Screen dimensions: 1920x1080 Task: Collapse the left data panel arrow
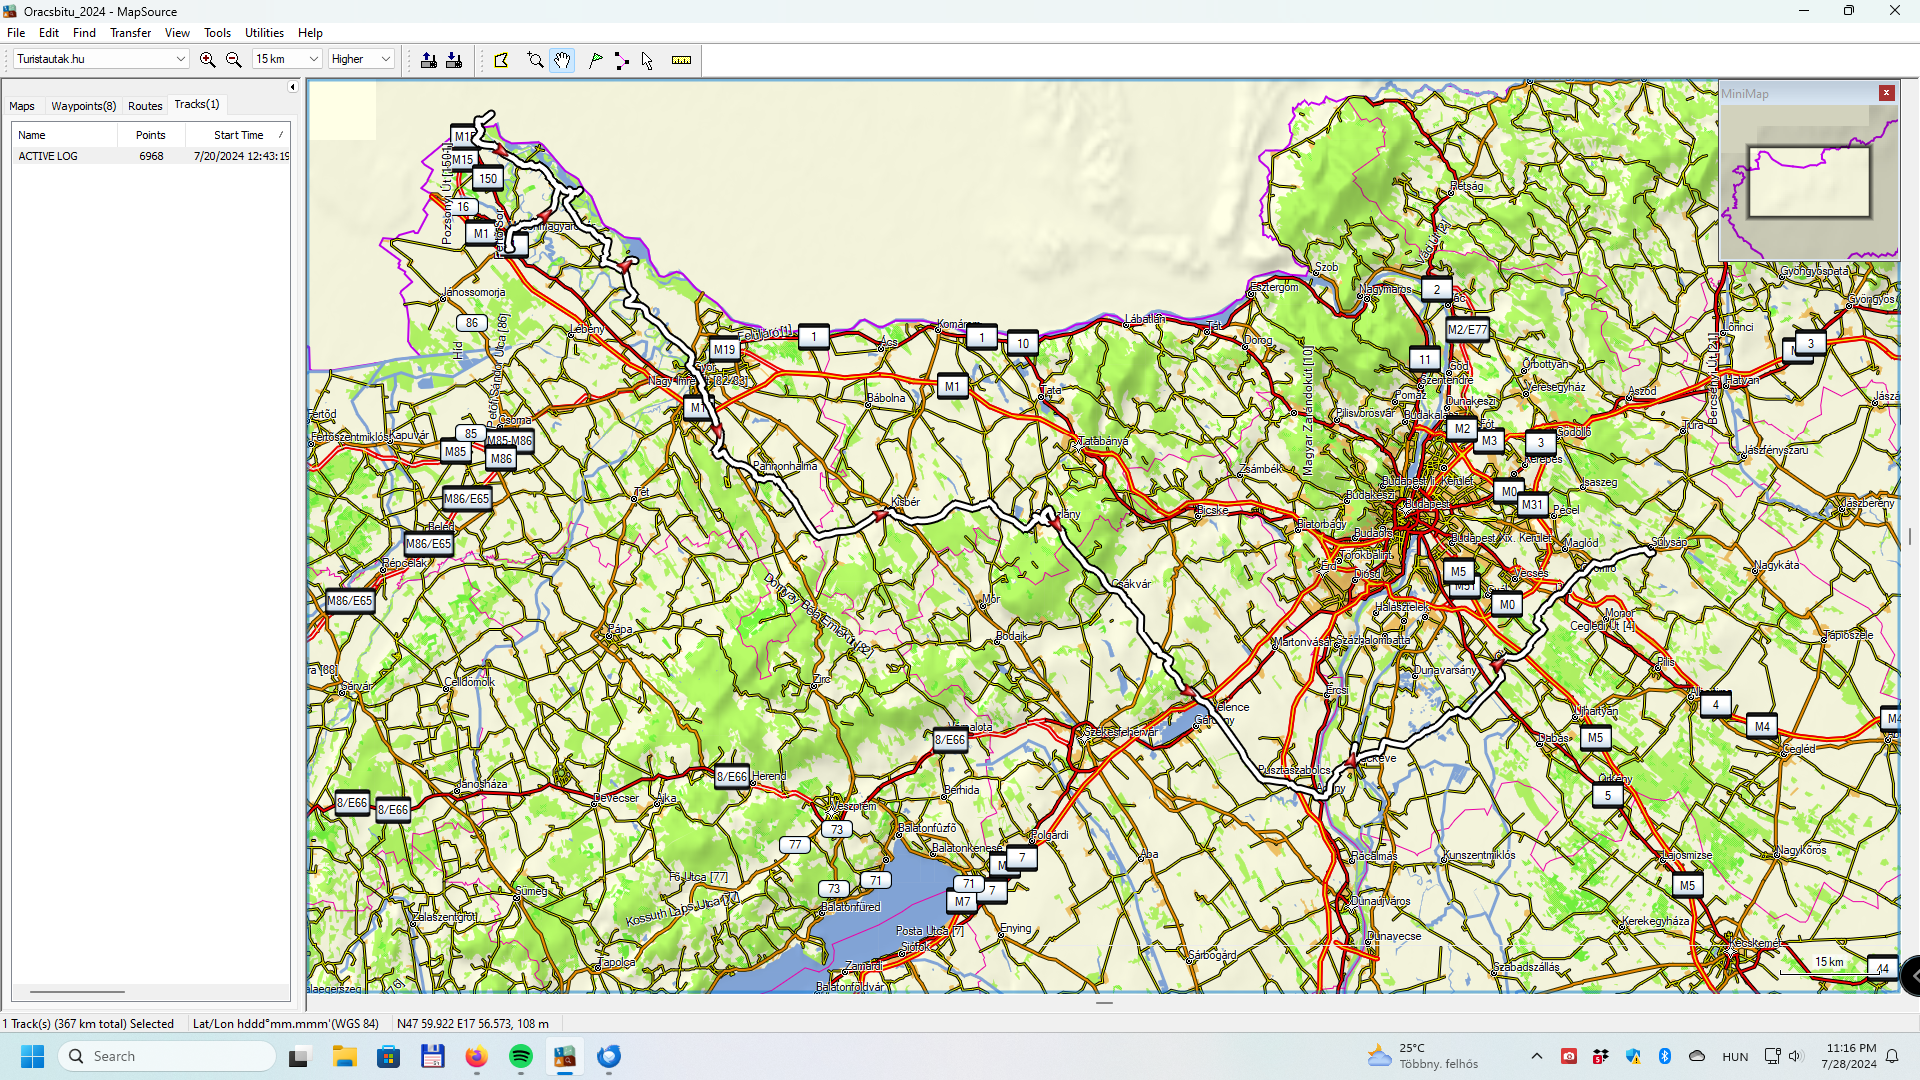click(292, 87)
